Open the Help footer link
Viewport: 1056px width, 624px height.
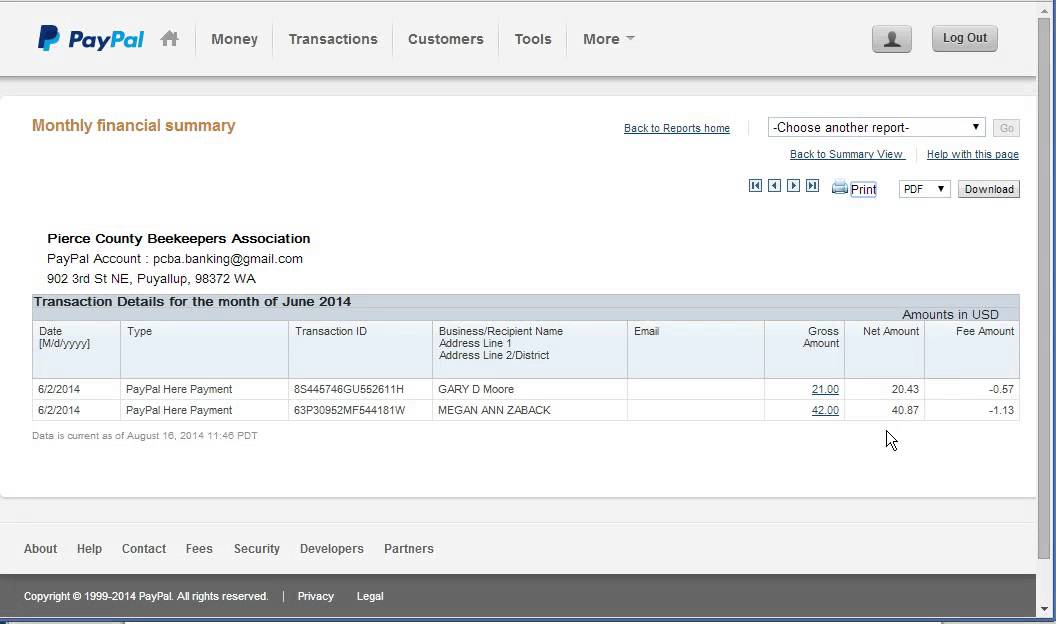89,549
